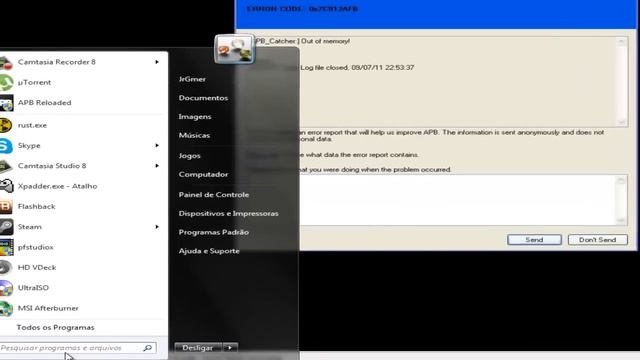Click Don't Send in the error dialog
The image size is (640, 360).
click(598, 240)
